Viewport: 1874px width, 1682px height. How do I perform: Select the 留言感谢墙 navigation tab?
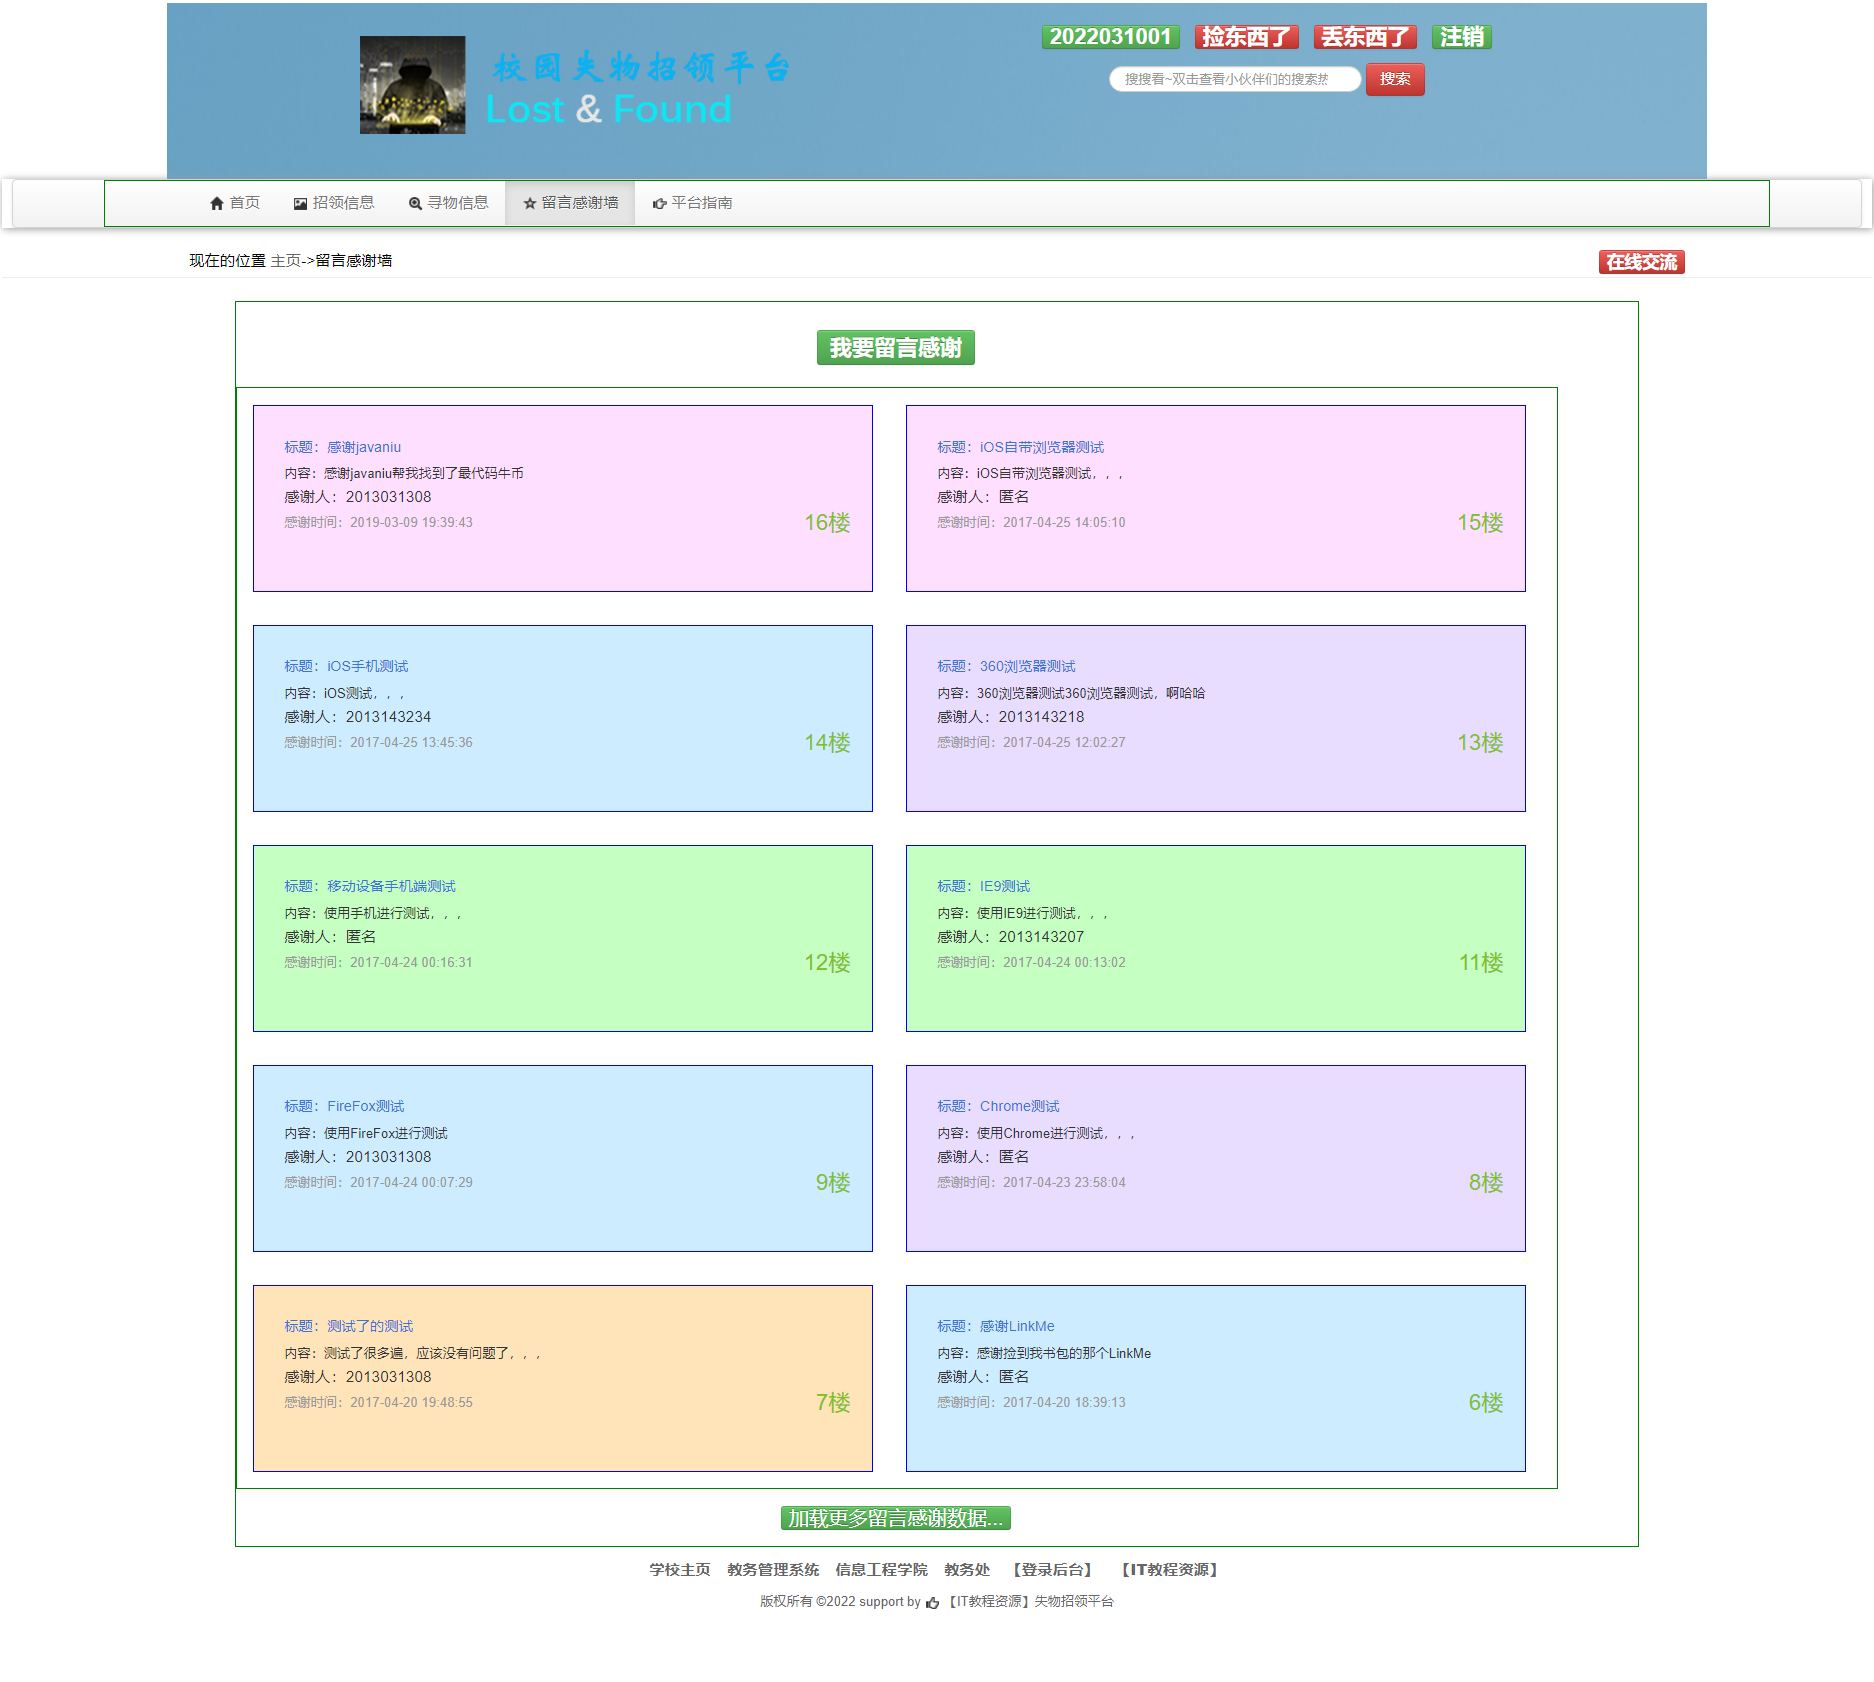click(x=570, y=203)
